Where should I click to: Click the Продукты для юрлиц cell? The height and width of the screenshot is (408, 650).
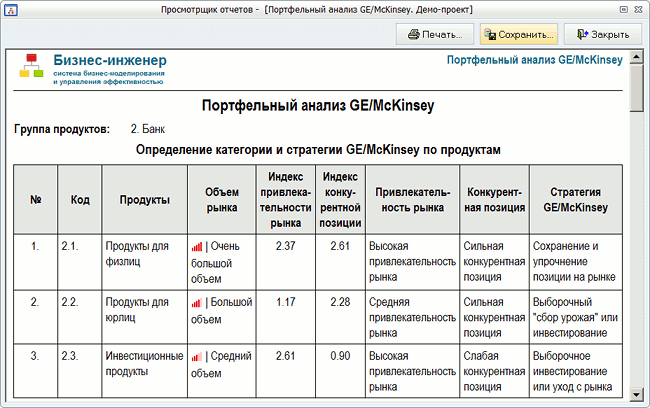tap(145, 317)
